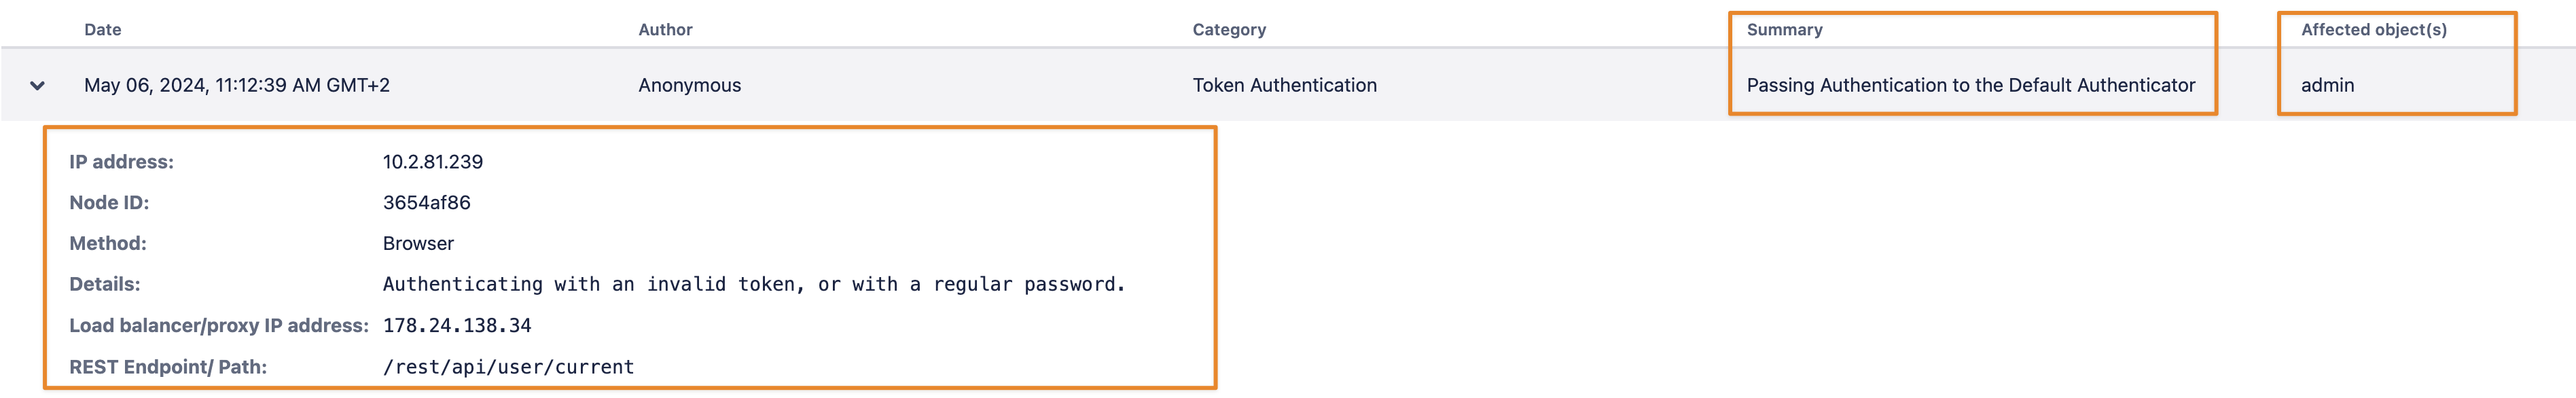Select the Token Authentication category cell
Viewport: 2576px width, 398px height.
(1284, 86)
